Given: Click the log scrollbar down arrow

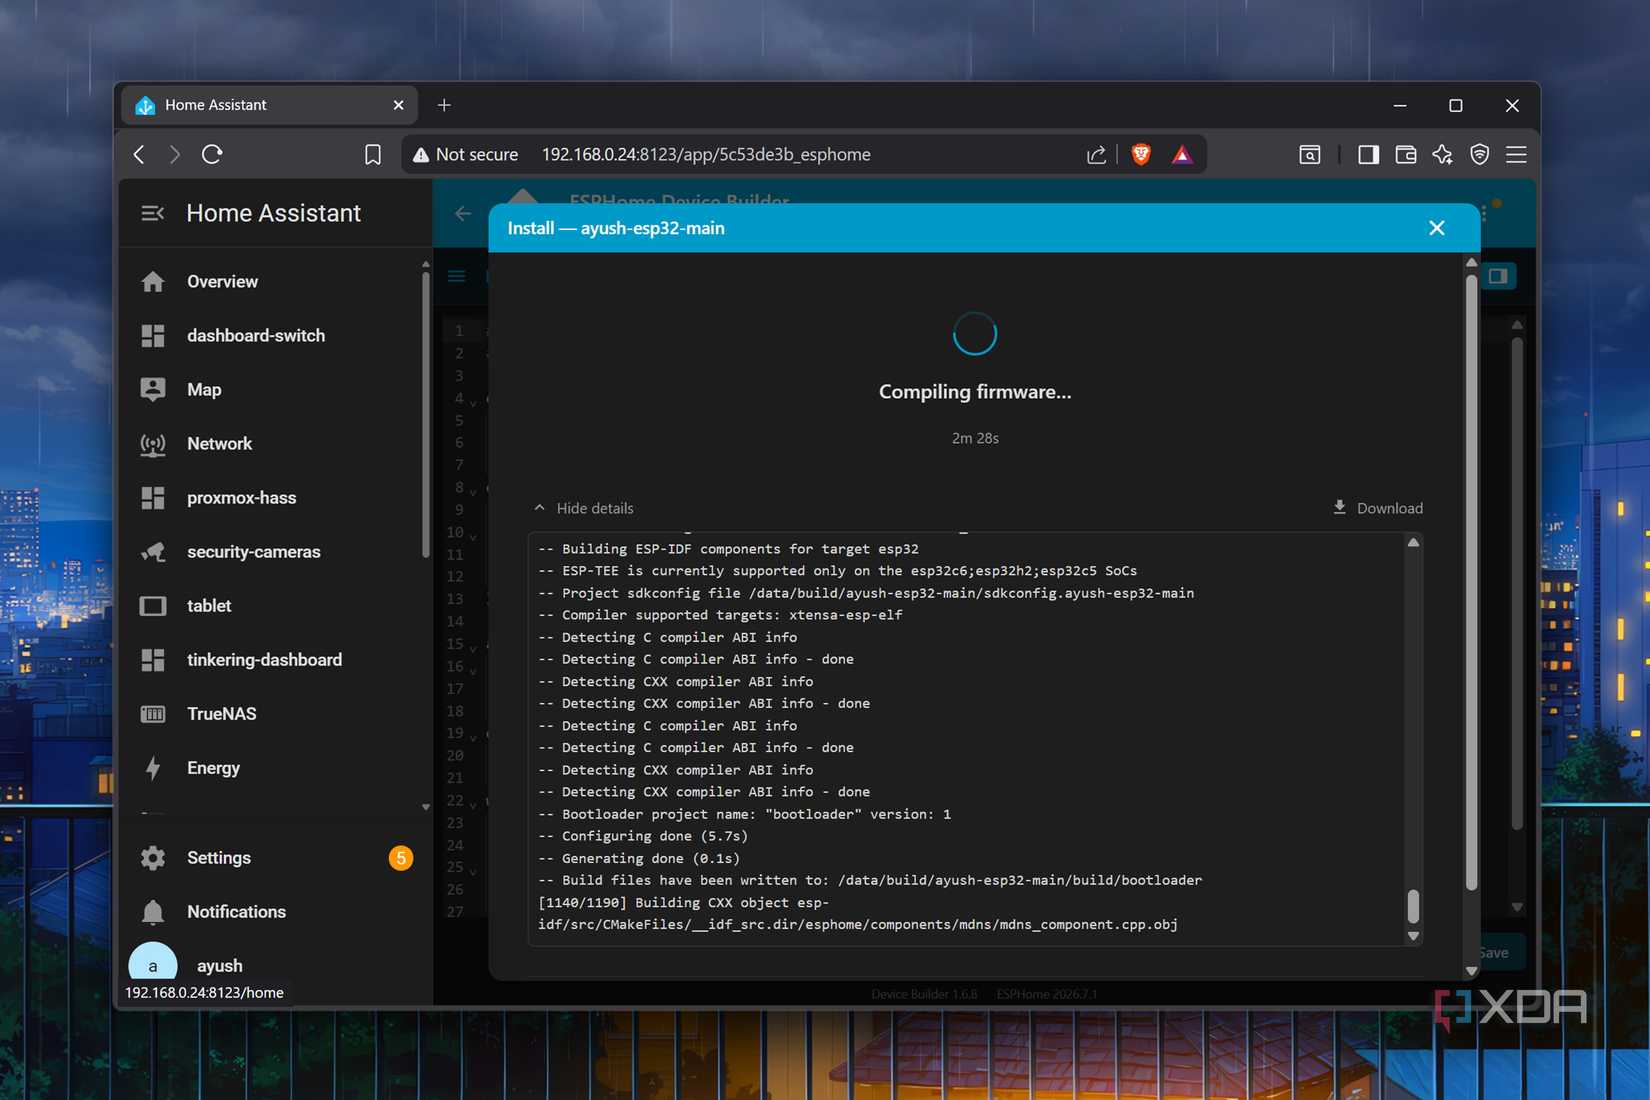Looking at the screenshot, I should coord(1413,937).
